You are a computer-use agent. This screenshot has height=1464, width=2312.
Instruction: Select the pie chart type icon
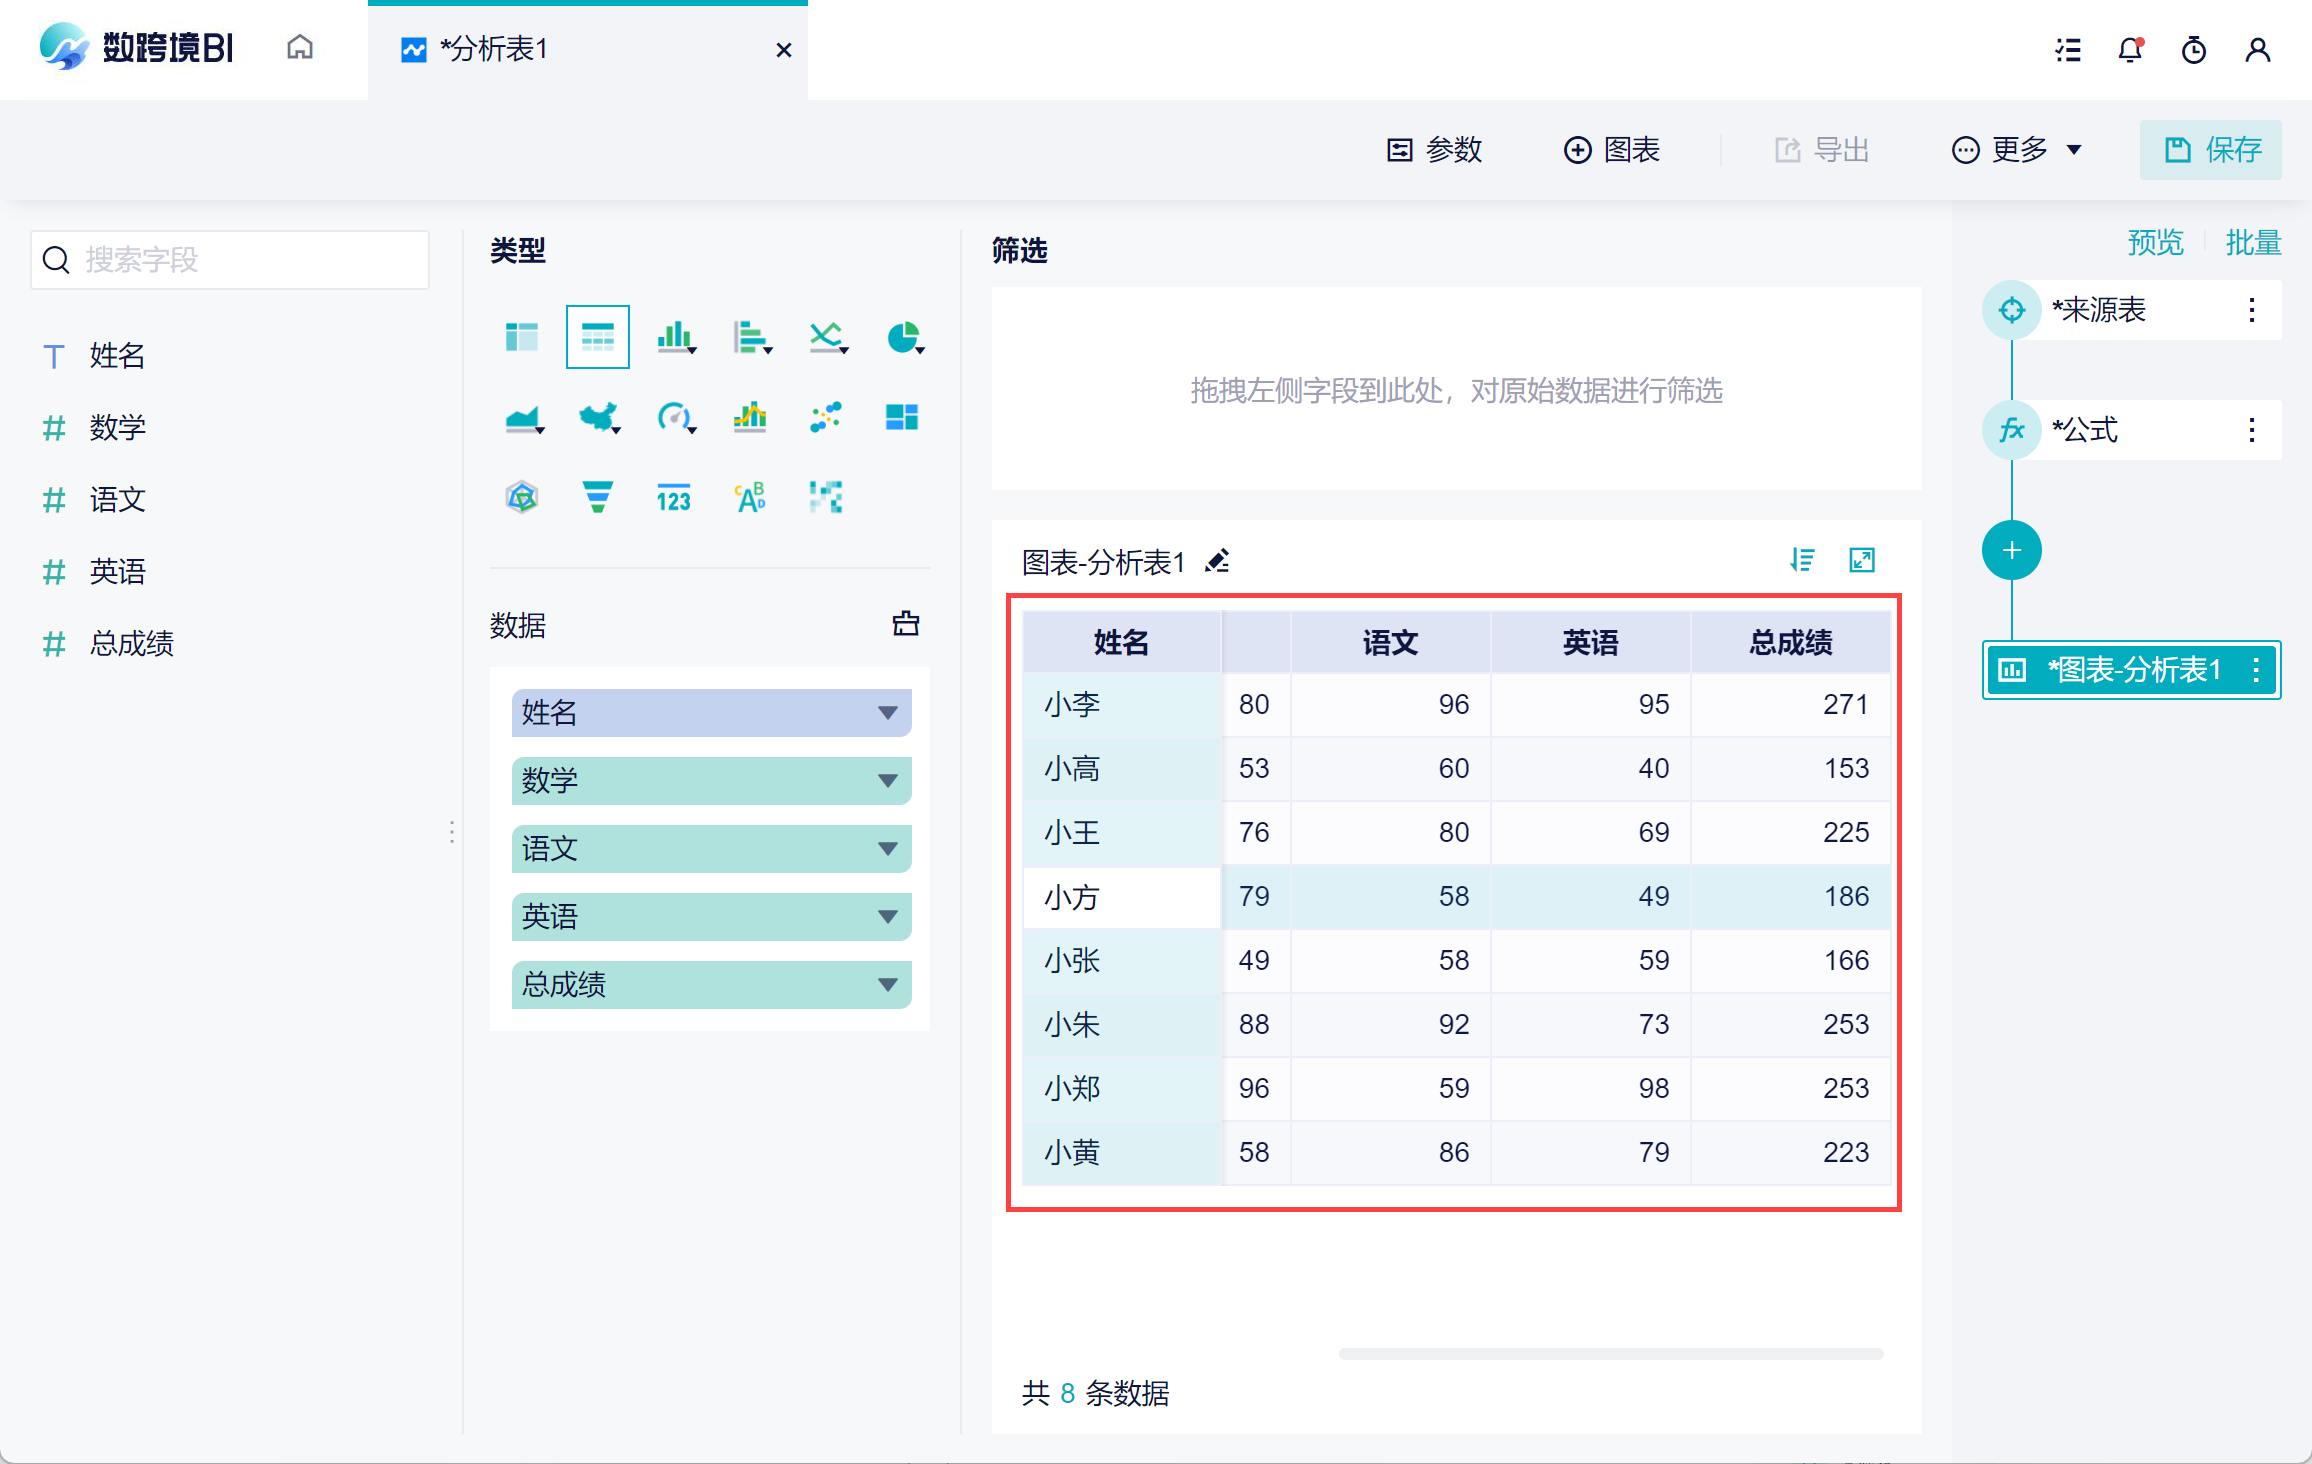(x=903, y=338)
